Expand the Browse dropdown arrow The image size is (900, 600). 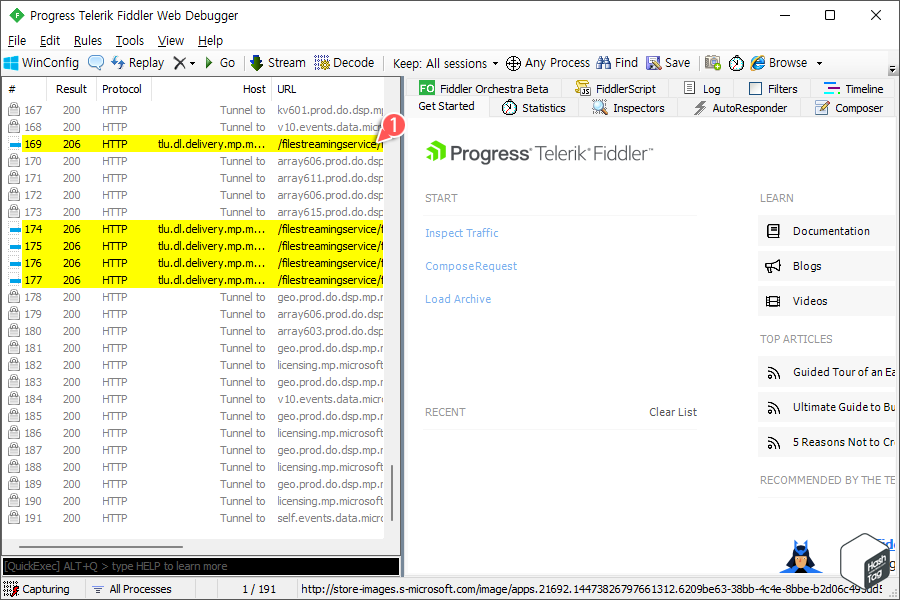click(820, 63)
